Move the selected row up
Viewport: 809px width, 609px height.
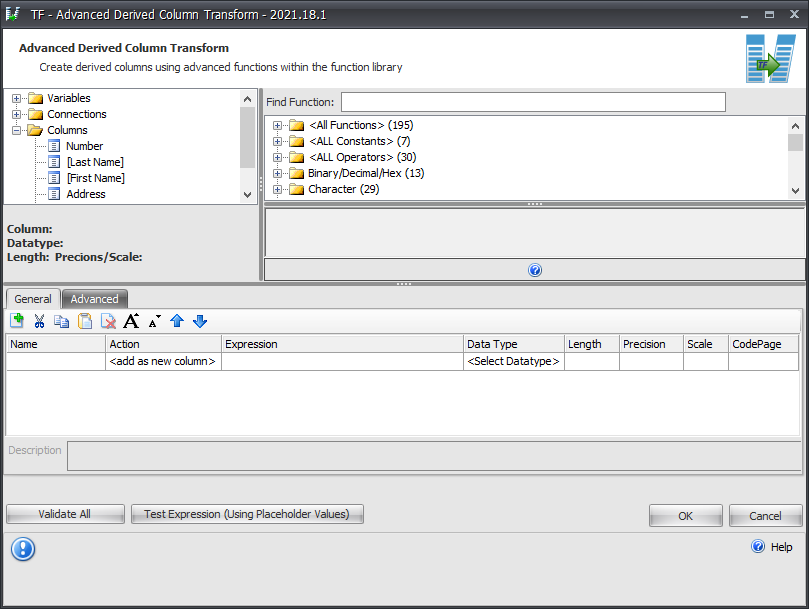click(x=177, y=320)
